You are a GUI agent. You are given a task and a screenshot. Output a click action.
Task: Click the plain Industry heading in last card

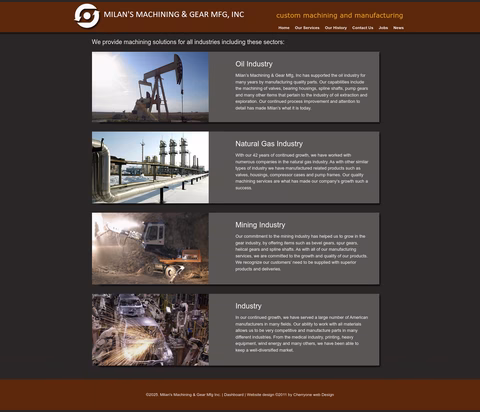[248, 306]
